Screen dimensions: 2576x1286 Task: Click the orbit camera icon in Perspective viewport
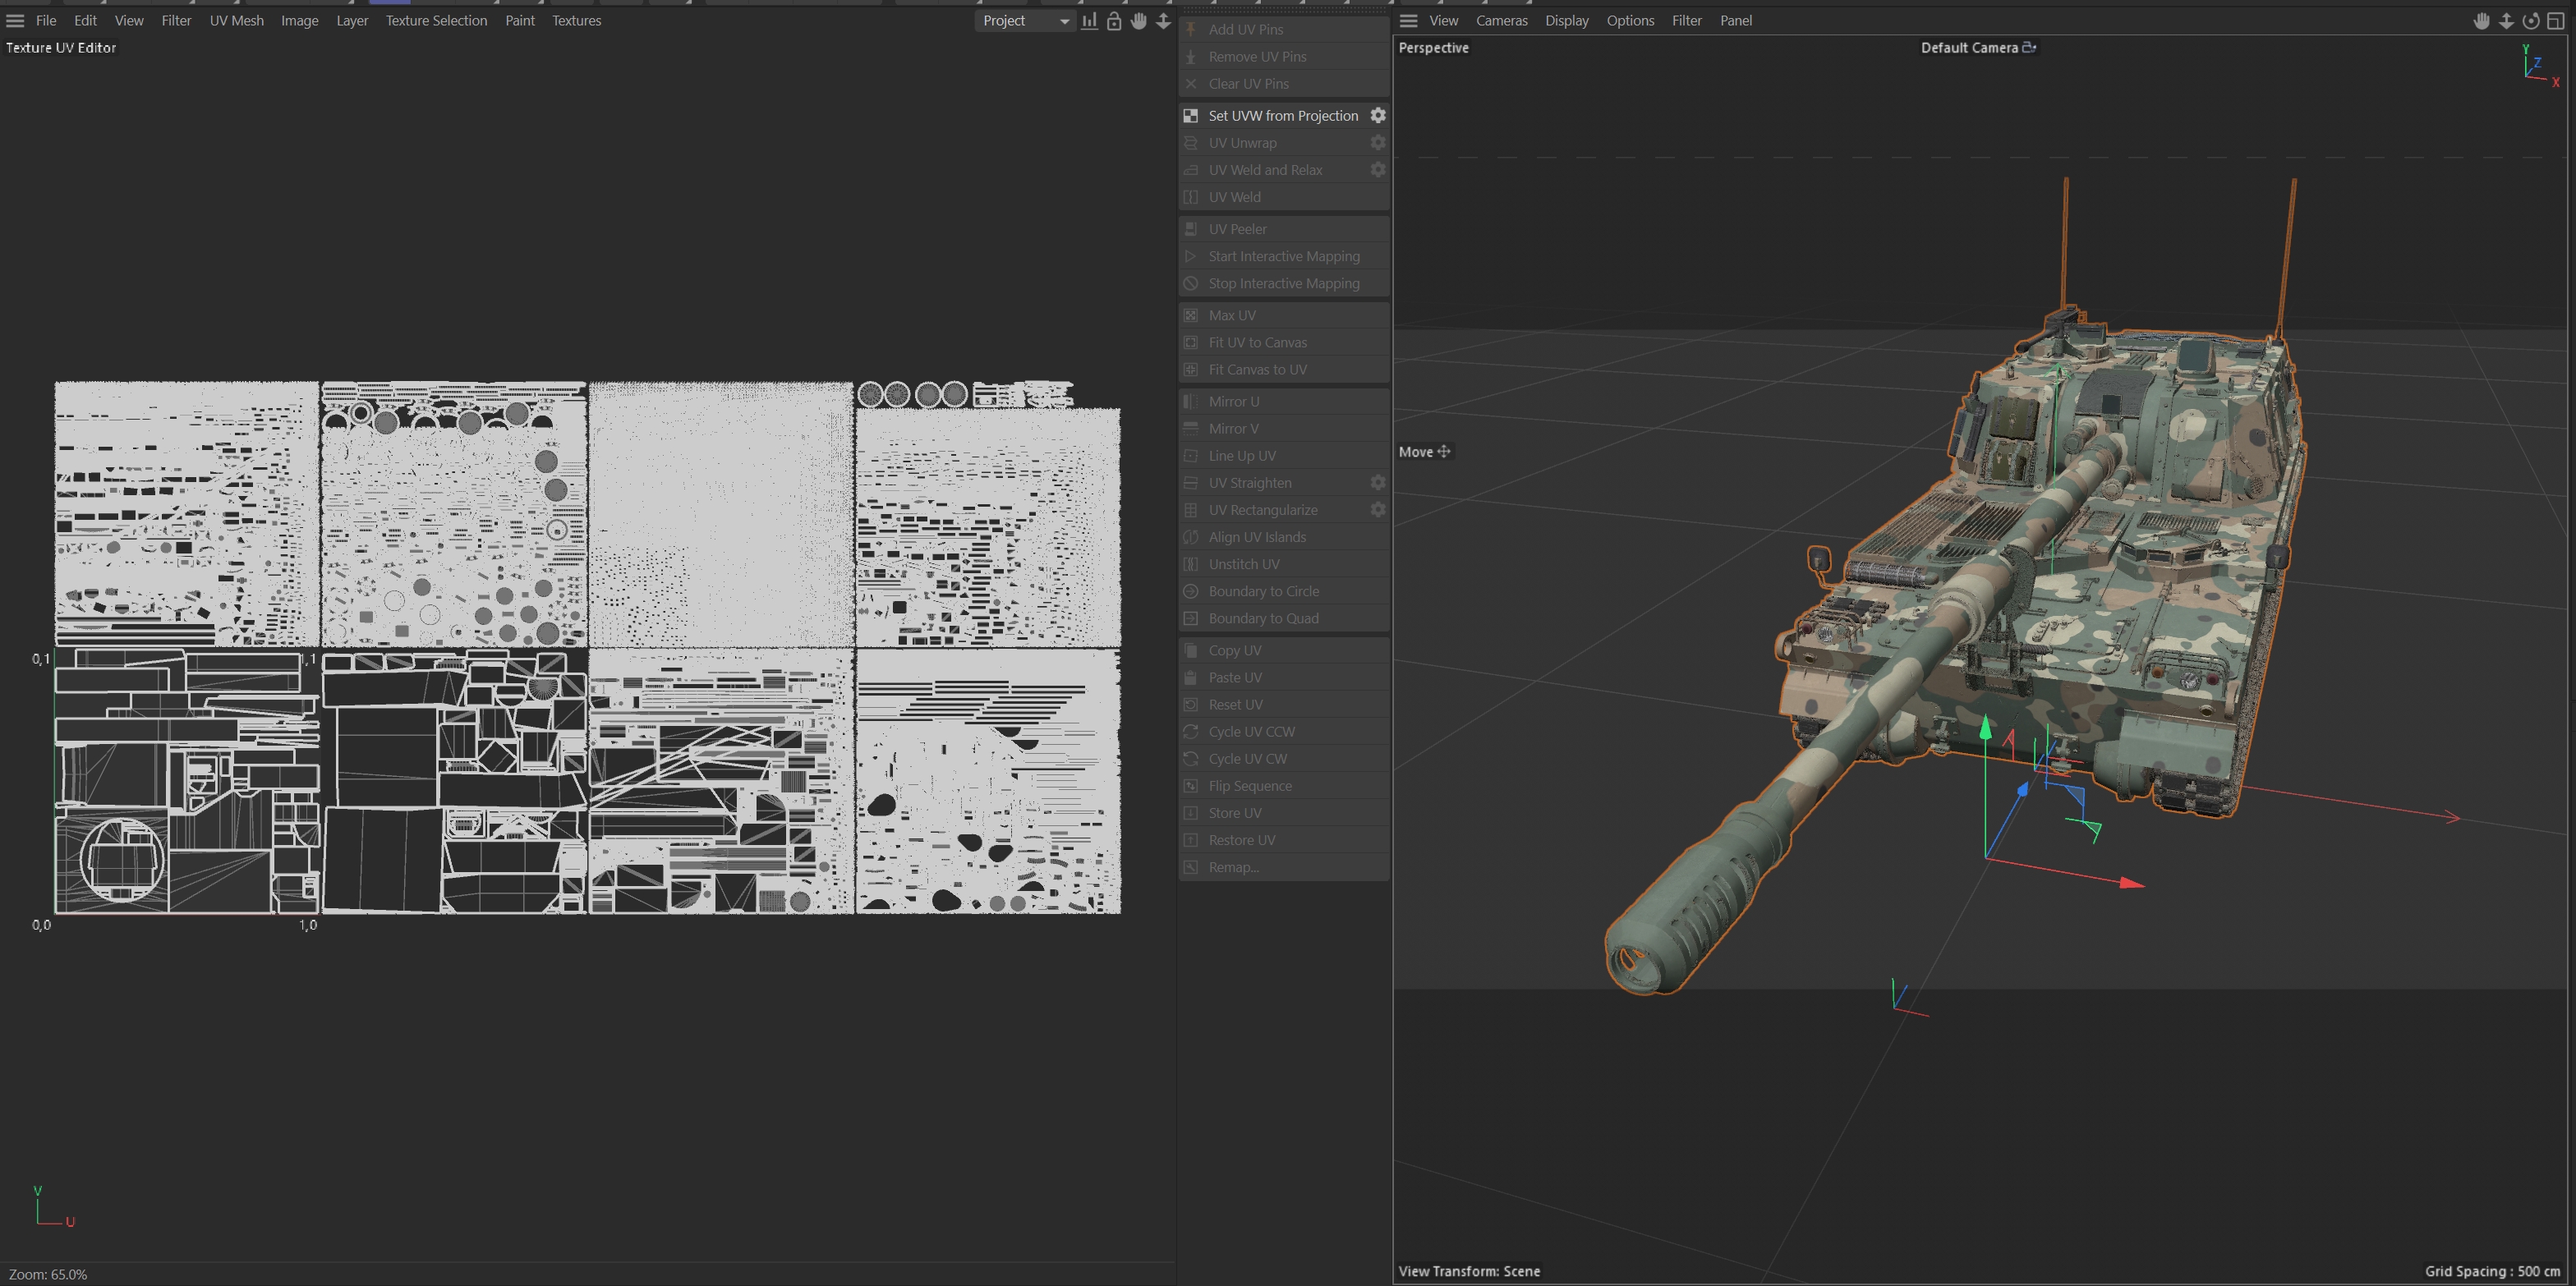2530,21
